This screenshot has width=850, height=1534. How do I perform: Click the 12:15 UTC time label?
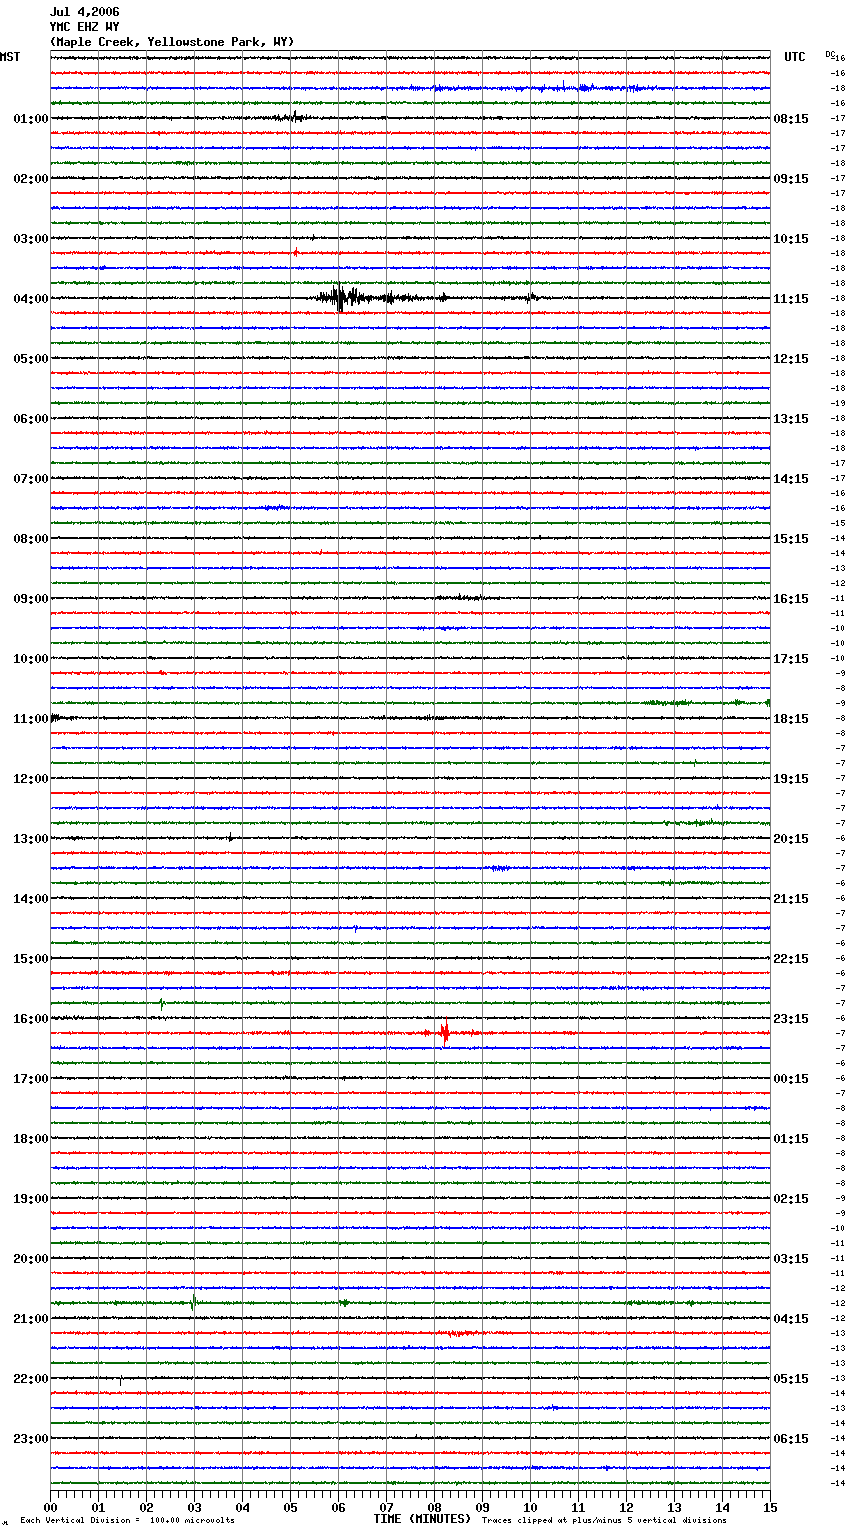click(x=791, y=359)
